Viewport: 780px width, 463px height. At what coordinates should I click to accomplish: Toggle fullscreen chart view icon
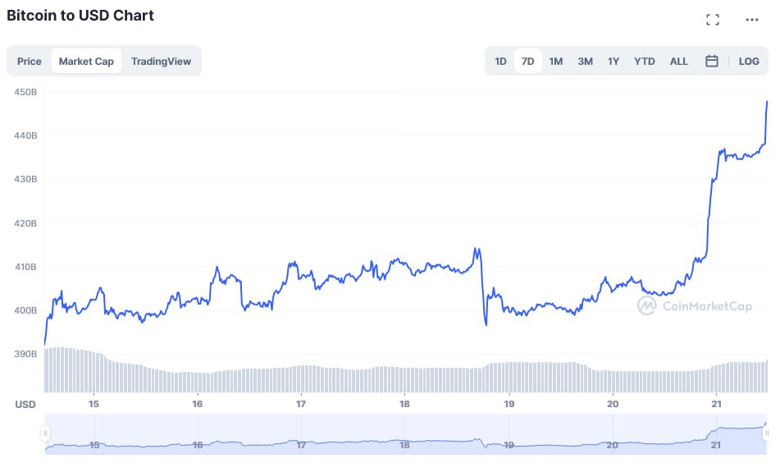(713, 20)
